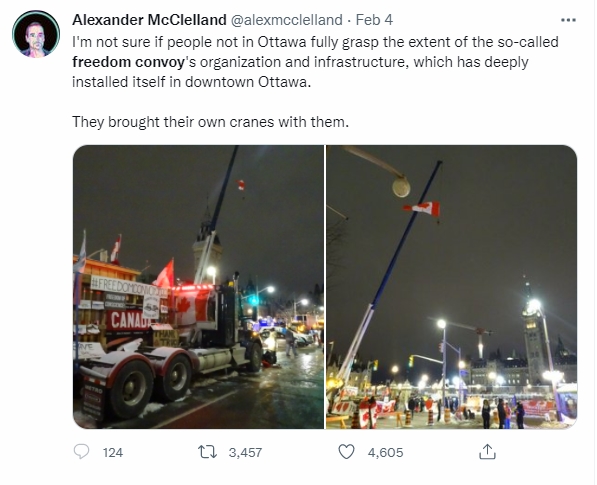Click the Feb 4 timestamp
597x485 pixels.
click(374, 20)
